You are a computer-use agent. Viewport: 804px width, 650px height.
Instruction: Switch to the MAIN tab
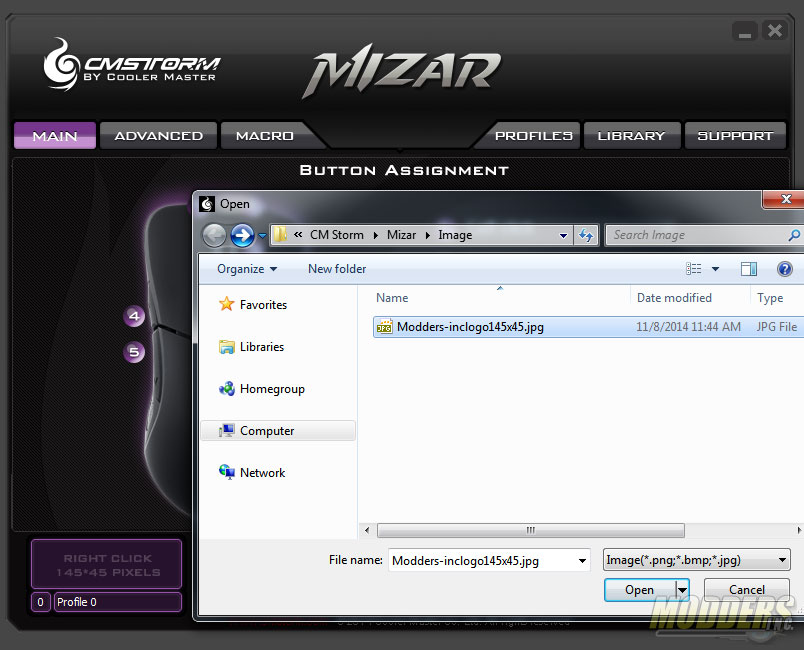tap(55, 136)
